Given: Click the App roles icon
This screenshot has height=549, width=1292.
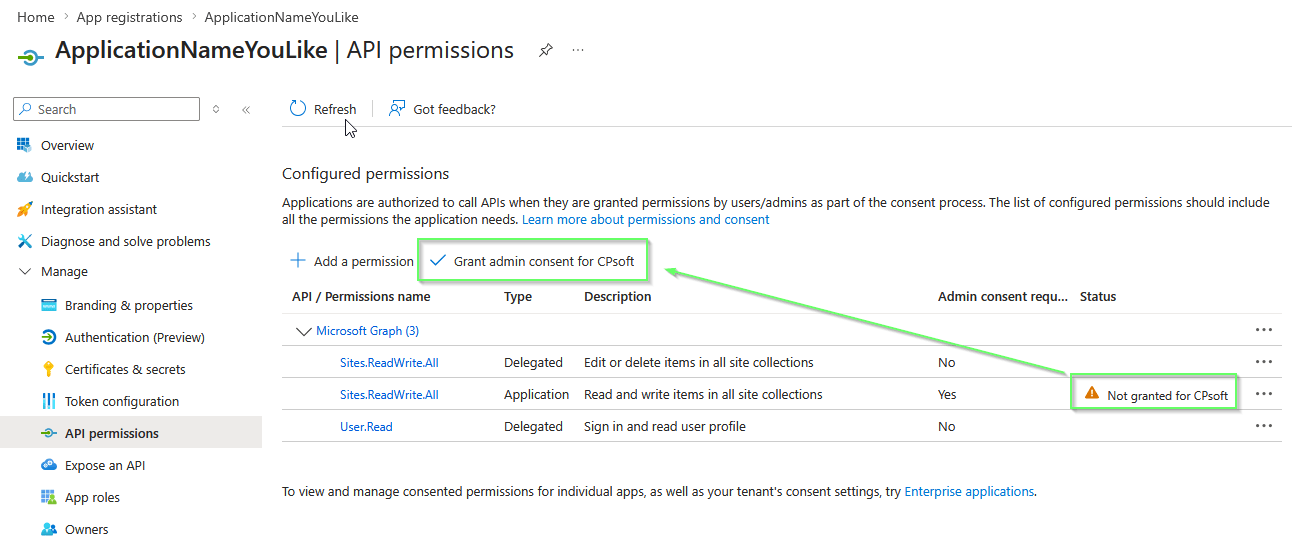Looking at the screenshot, I should 48,497.
